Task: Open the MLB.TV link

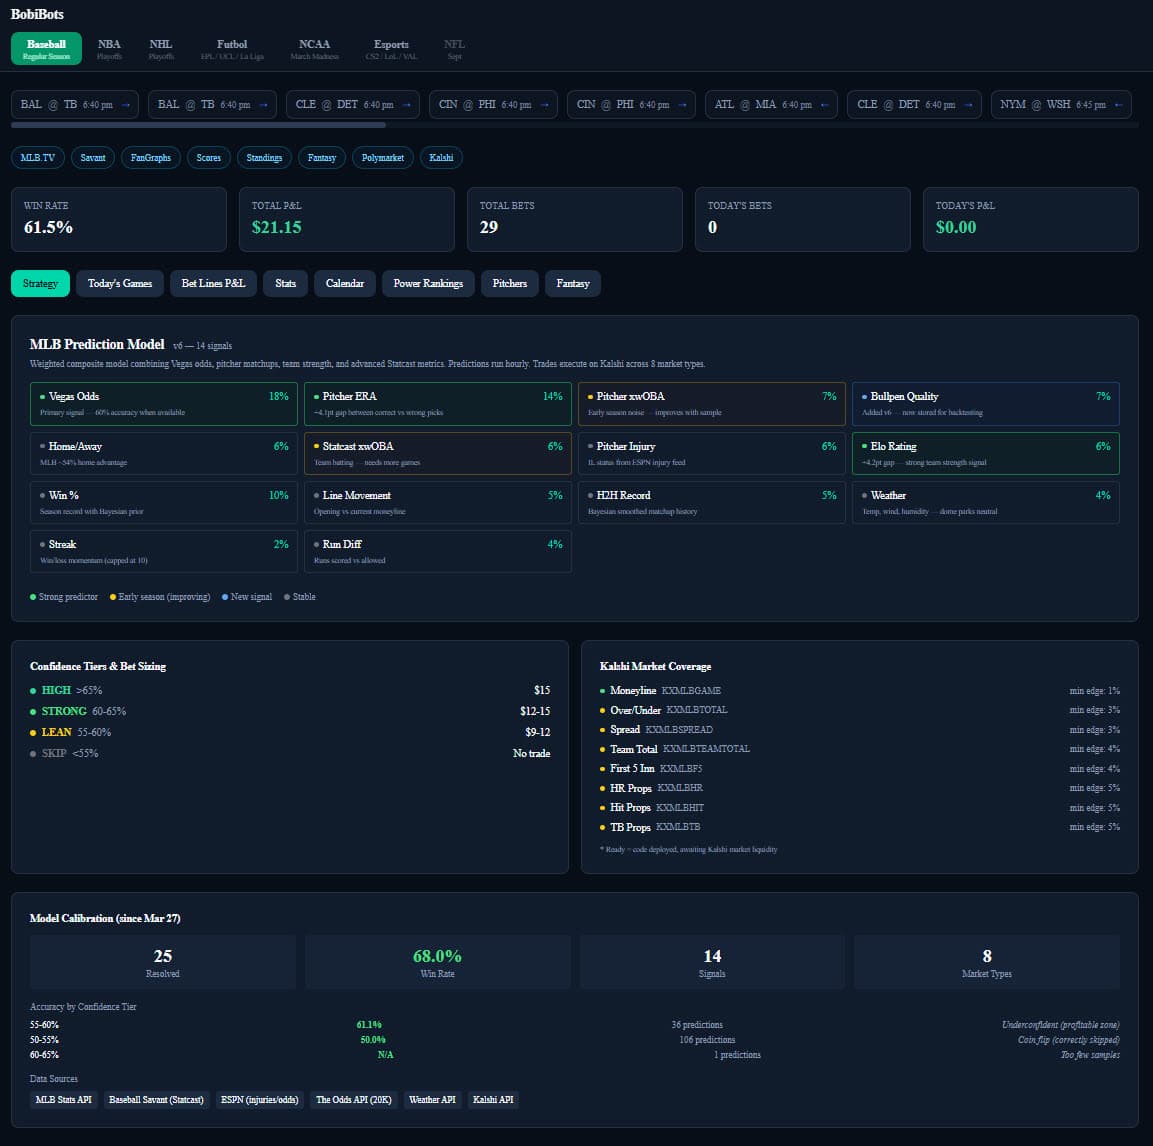Action: point(38,157)
